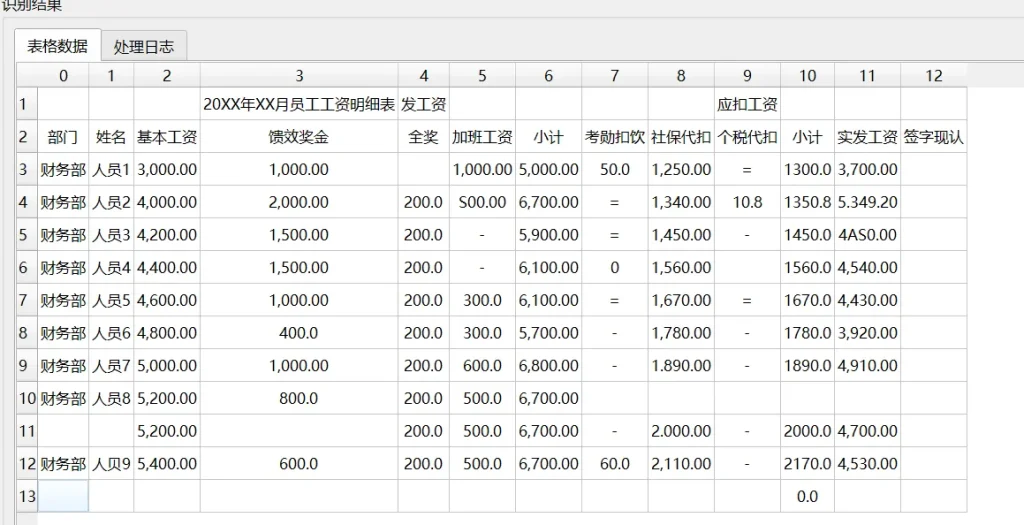Screen dimensions: 1024x525
Task: Click the 400.0 bonus cell
Action: pyautogui.click(x=299, y=333)
